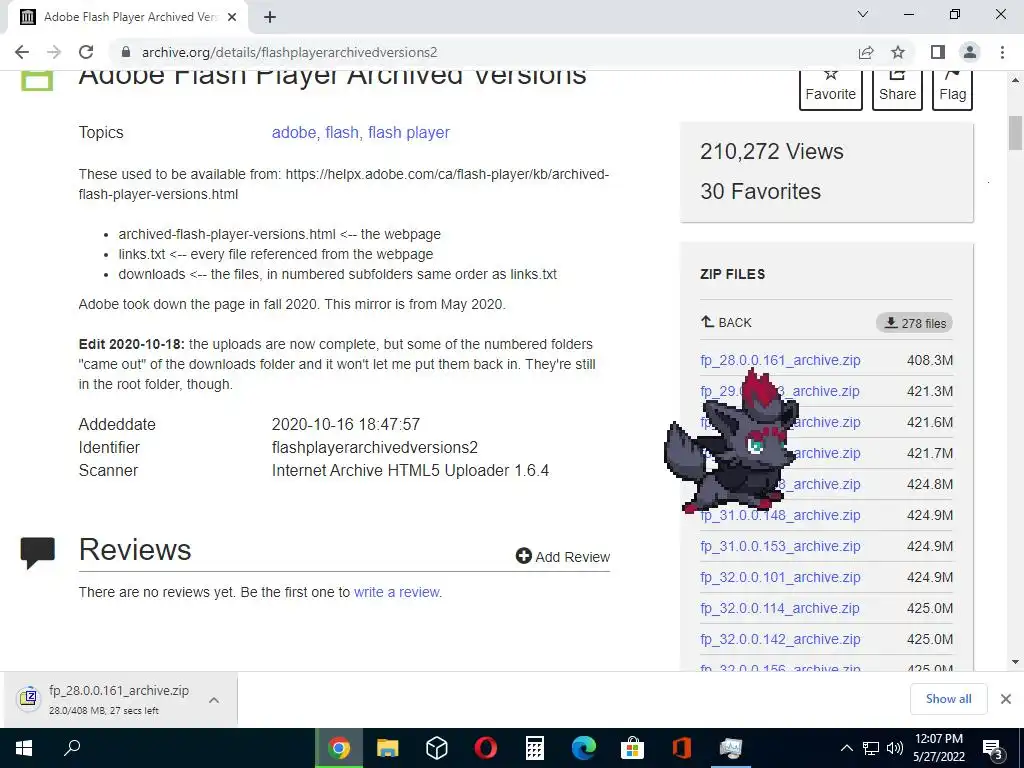Image resolution: width=1024 pixels, height=768 pixels.
Task: Download fp_31.0.0.153_archive.zip link
Action: tap(780, 546)
